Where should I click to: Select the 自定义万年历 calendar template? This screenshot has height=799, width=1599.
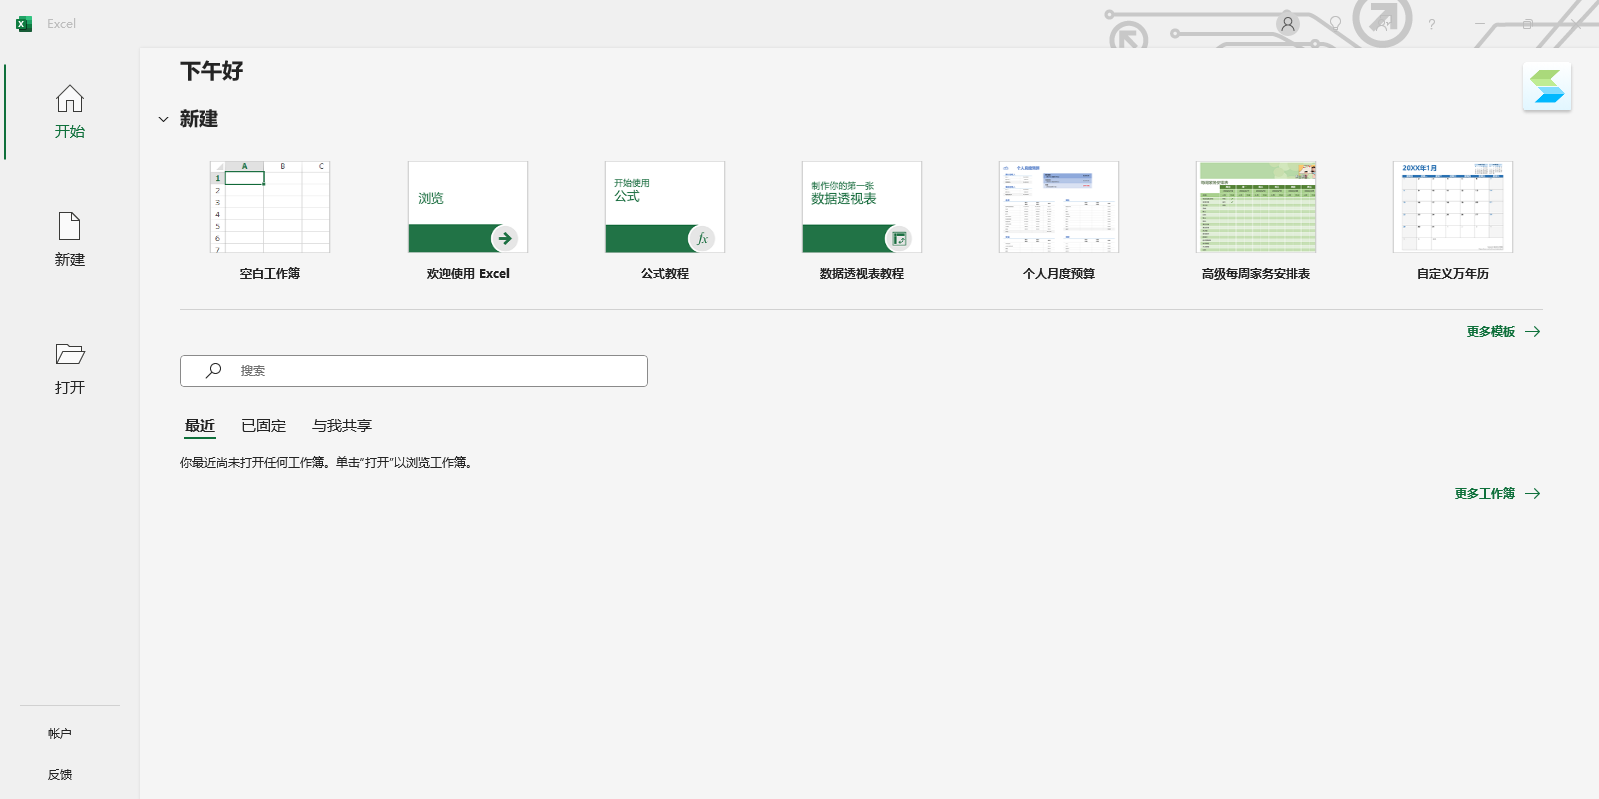[x=1452, y=208]
